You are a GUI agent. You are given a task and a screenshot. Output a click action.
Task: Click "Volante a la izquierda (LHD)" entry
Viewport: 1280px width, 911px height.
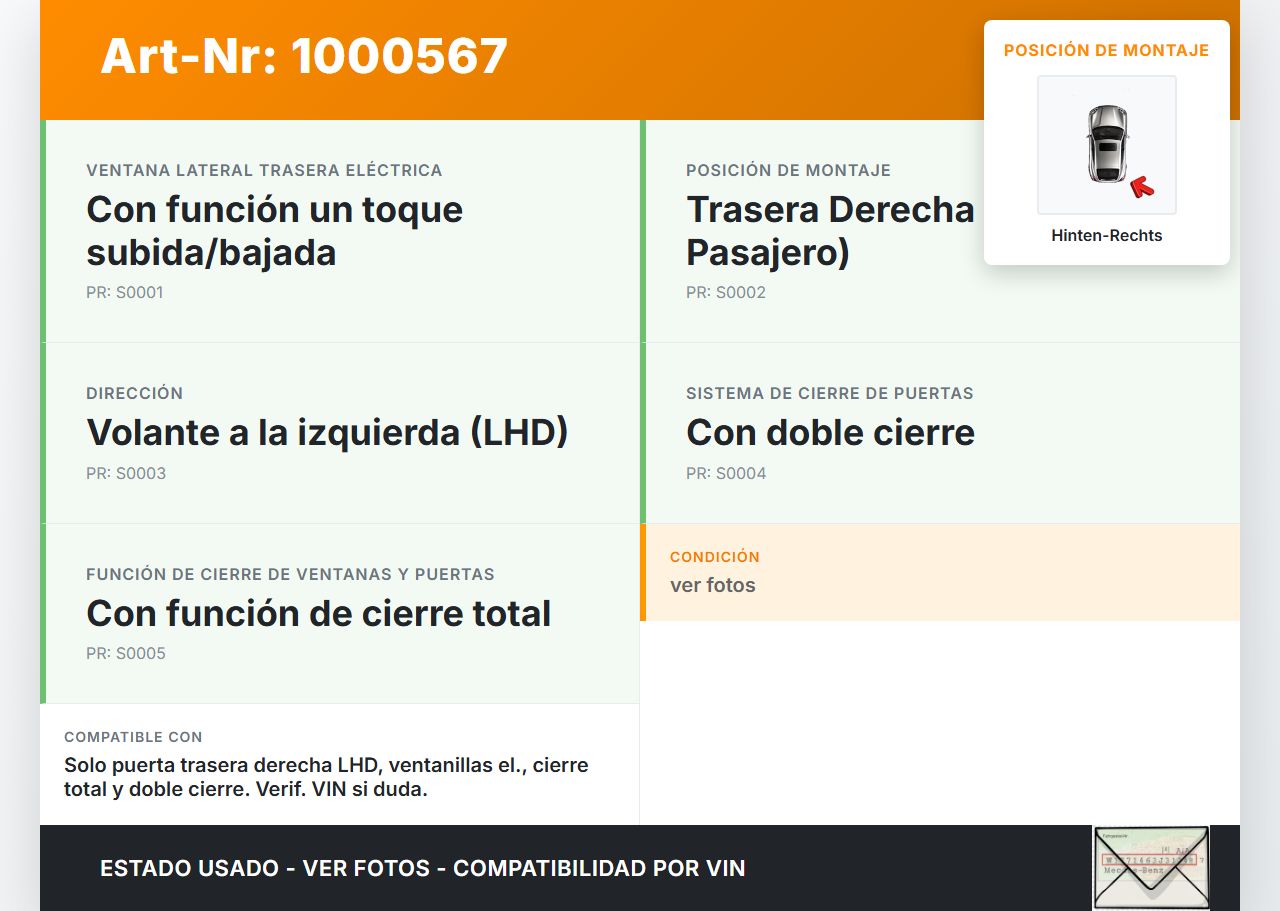(327, 432)
